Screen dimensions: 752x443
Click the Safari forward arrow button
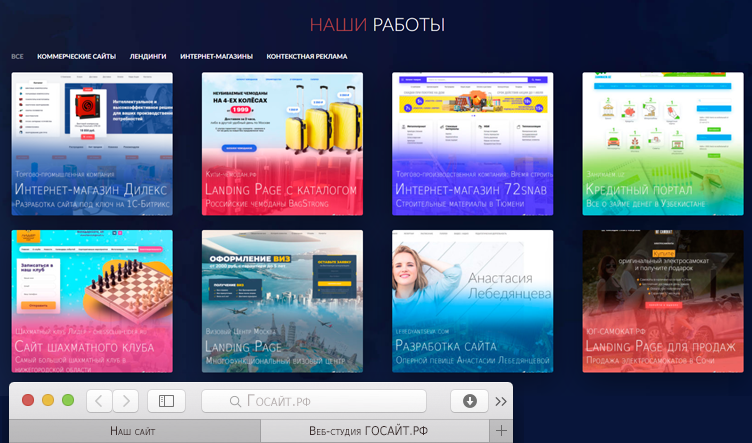click(x=125, y=401)
